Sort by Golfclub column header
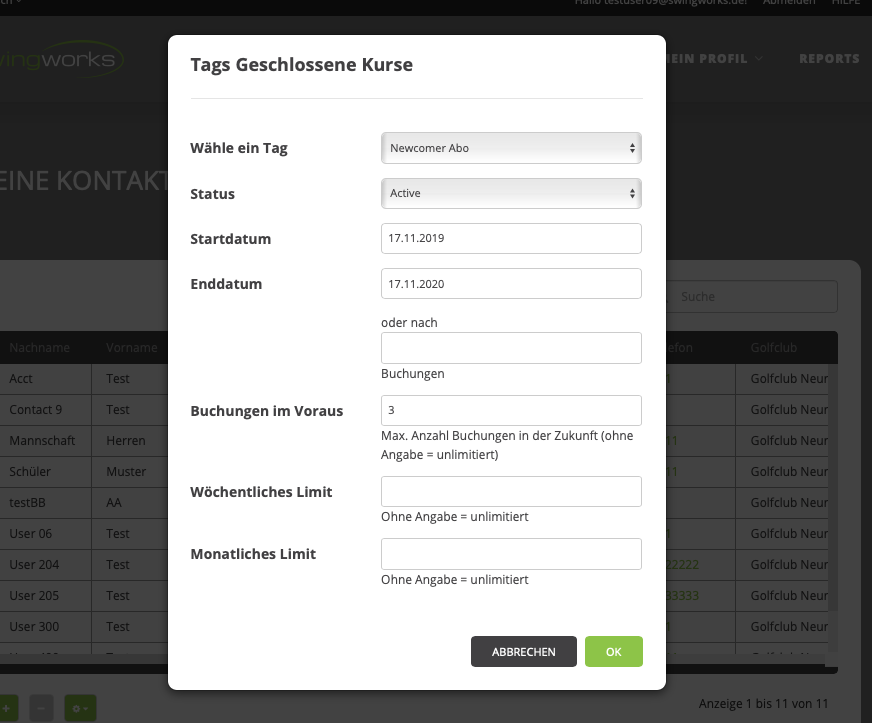Image resolution: width=872 pixels, height=723 pixels. tap(774, 348)
